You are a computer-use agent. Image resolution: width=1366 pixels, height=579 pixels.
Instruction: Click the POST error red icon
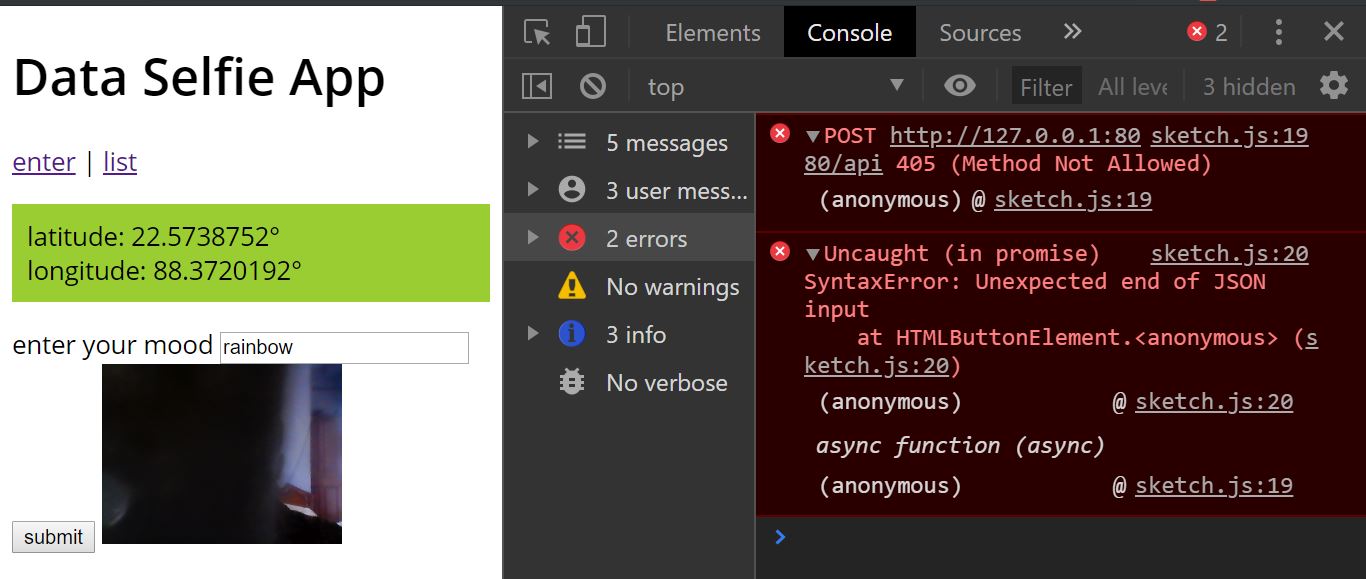coord(780,134)
